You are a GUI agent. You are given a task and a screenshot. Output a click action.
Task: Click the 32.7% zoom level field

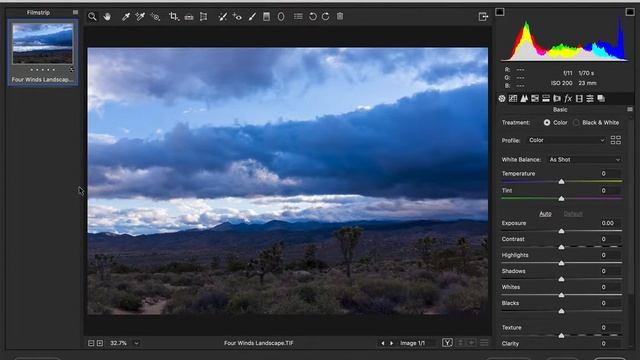coord(118,343)
